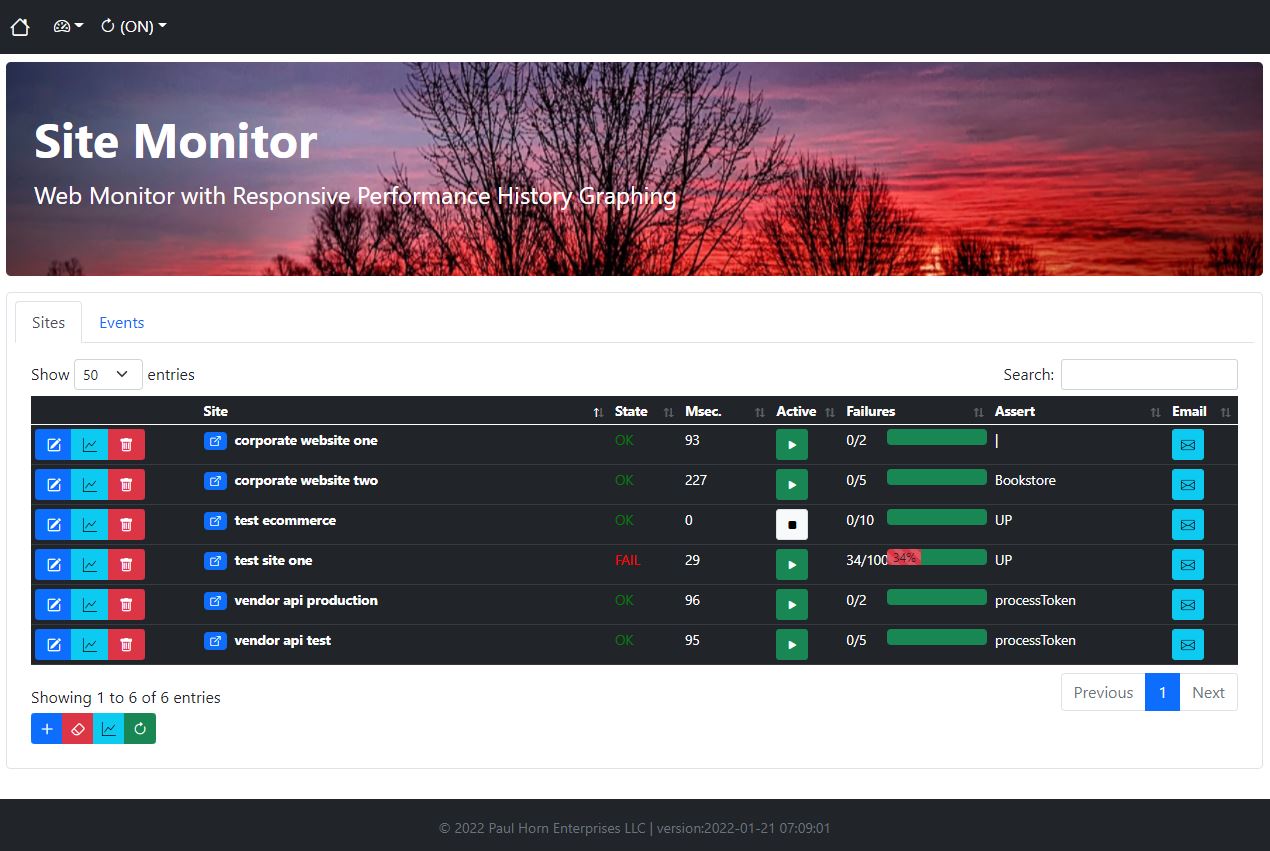
Task: Click the red eraser icon below the table
Action: (78, 728)
